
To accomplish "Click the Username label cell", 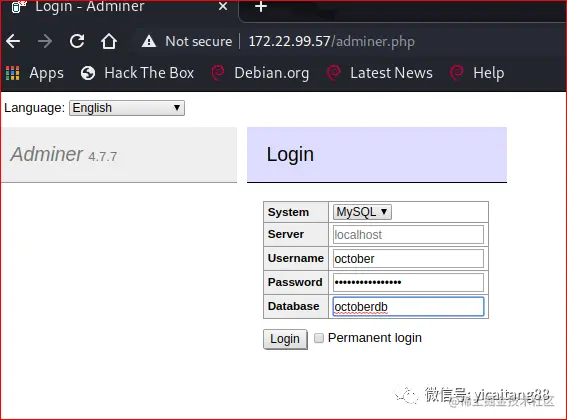I will (x=296, y=258).
